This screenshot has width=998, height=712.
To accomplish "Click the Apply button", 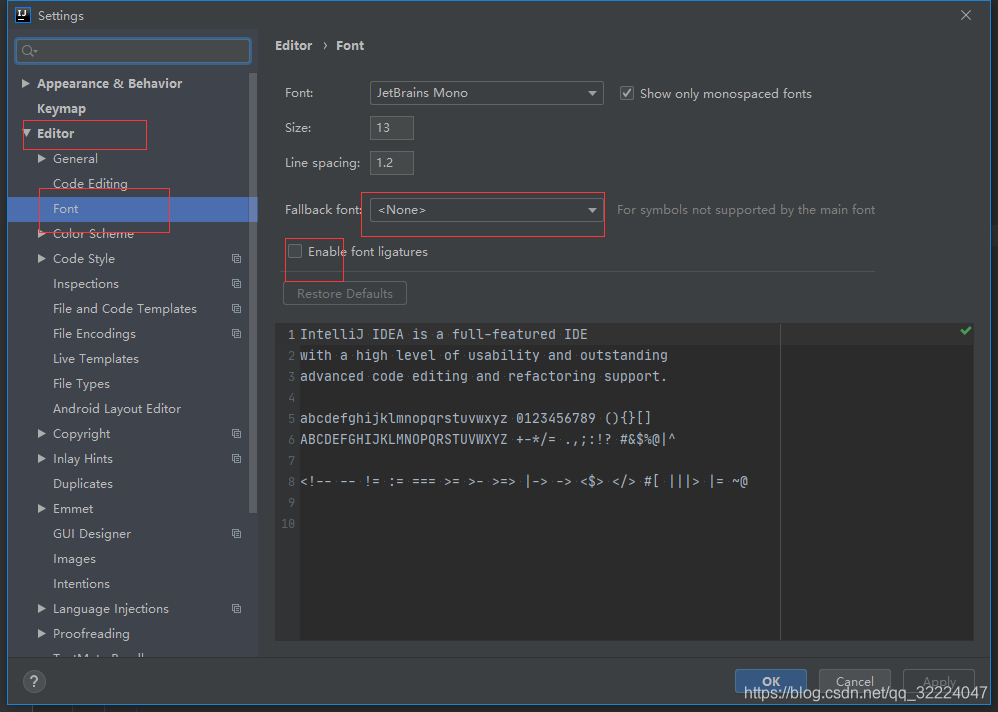I will (939, 681).
